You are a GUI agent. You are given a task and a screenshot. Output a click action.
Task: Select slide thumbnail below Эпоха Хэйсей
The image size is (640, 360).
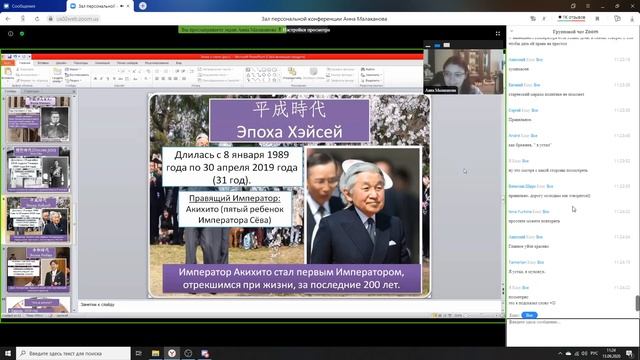point(38,269)
